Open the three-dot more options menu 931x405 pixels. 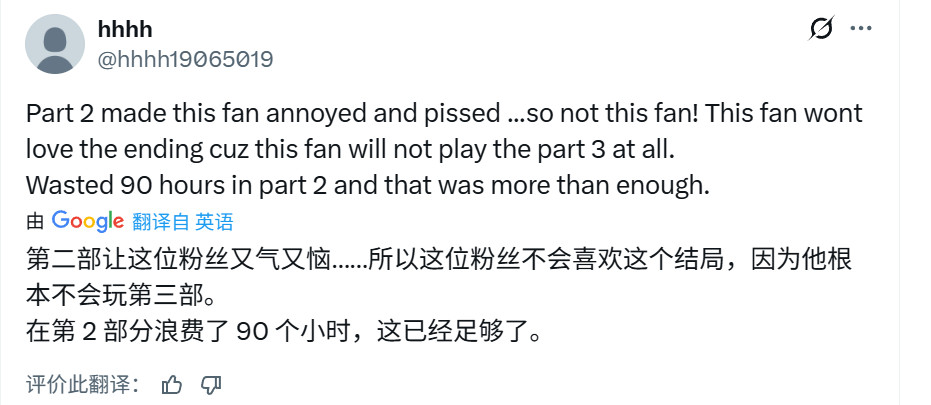(861, 29)
